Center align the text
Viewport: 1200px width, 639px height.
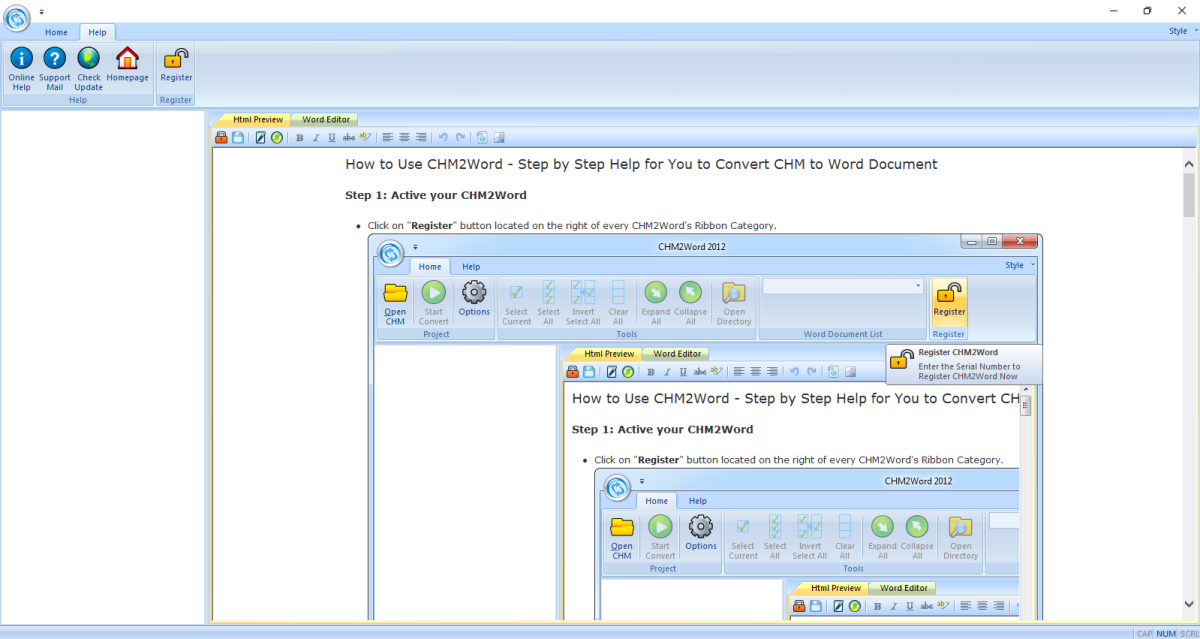404,138
